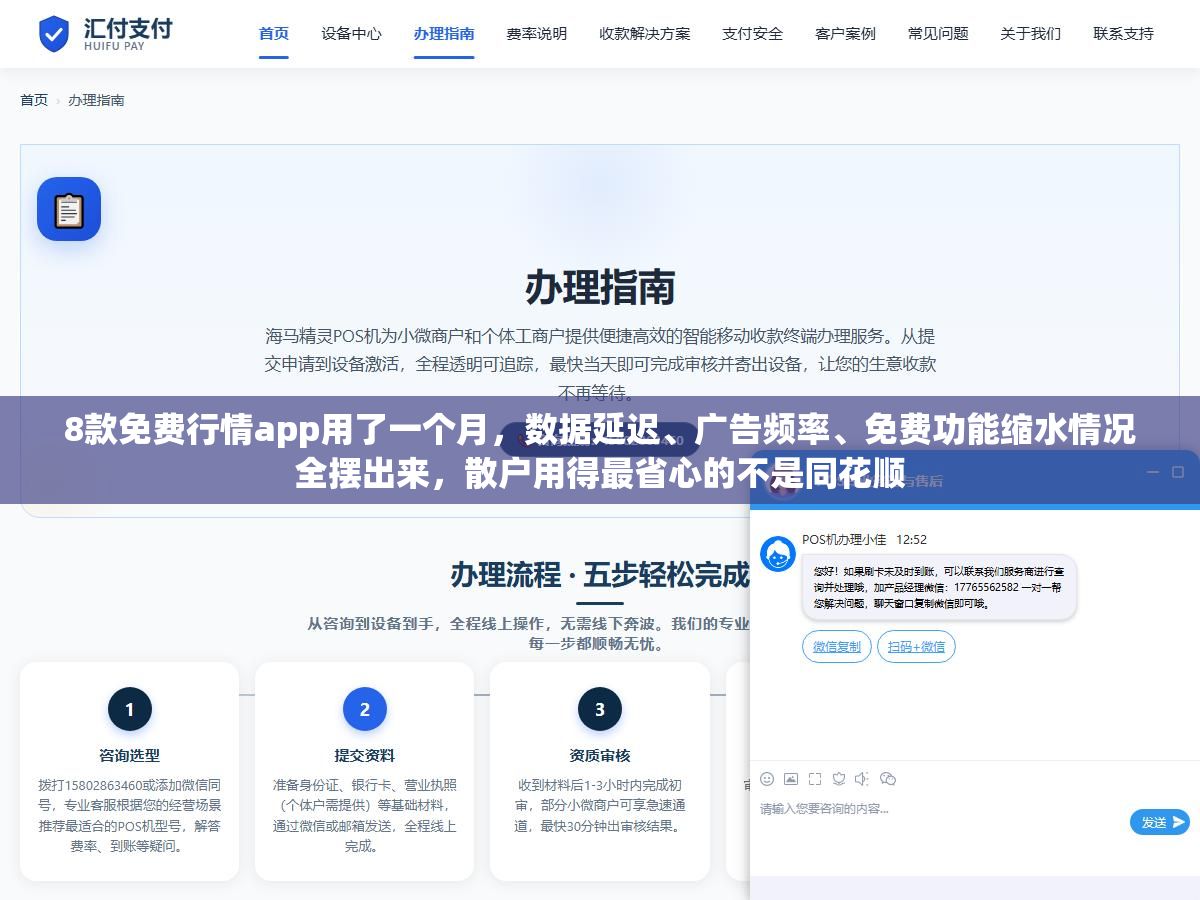Screen dimensions: 1200x900
Task: Maximize the chat widget window
Action: click(x=1177, y=473)
